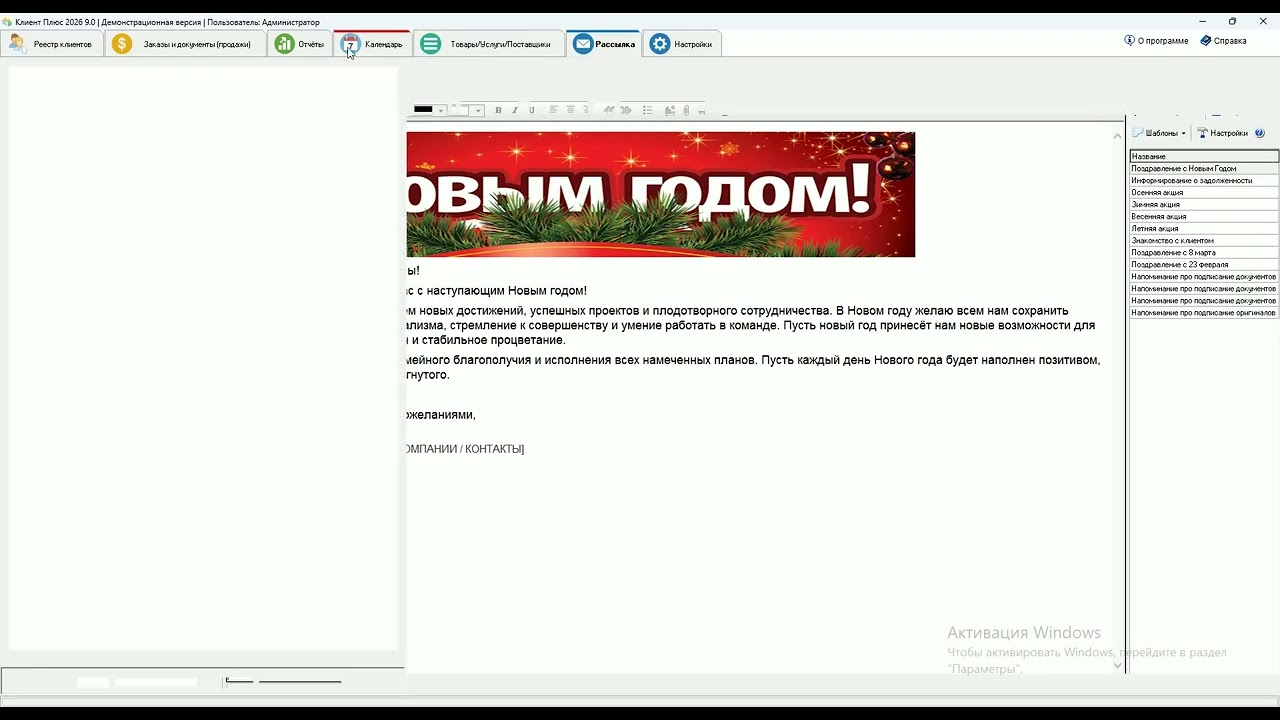Click the blue gear Настройки icon

[659, 44]
